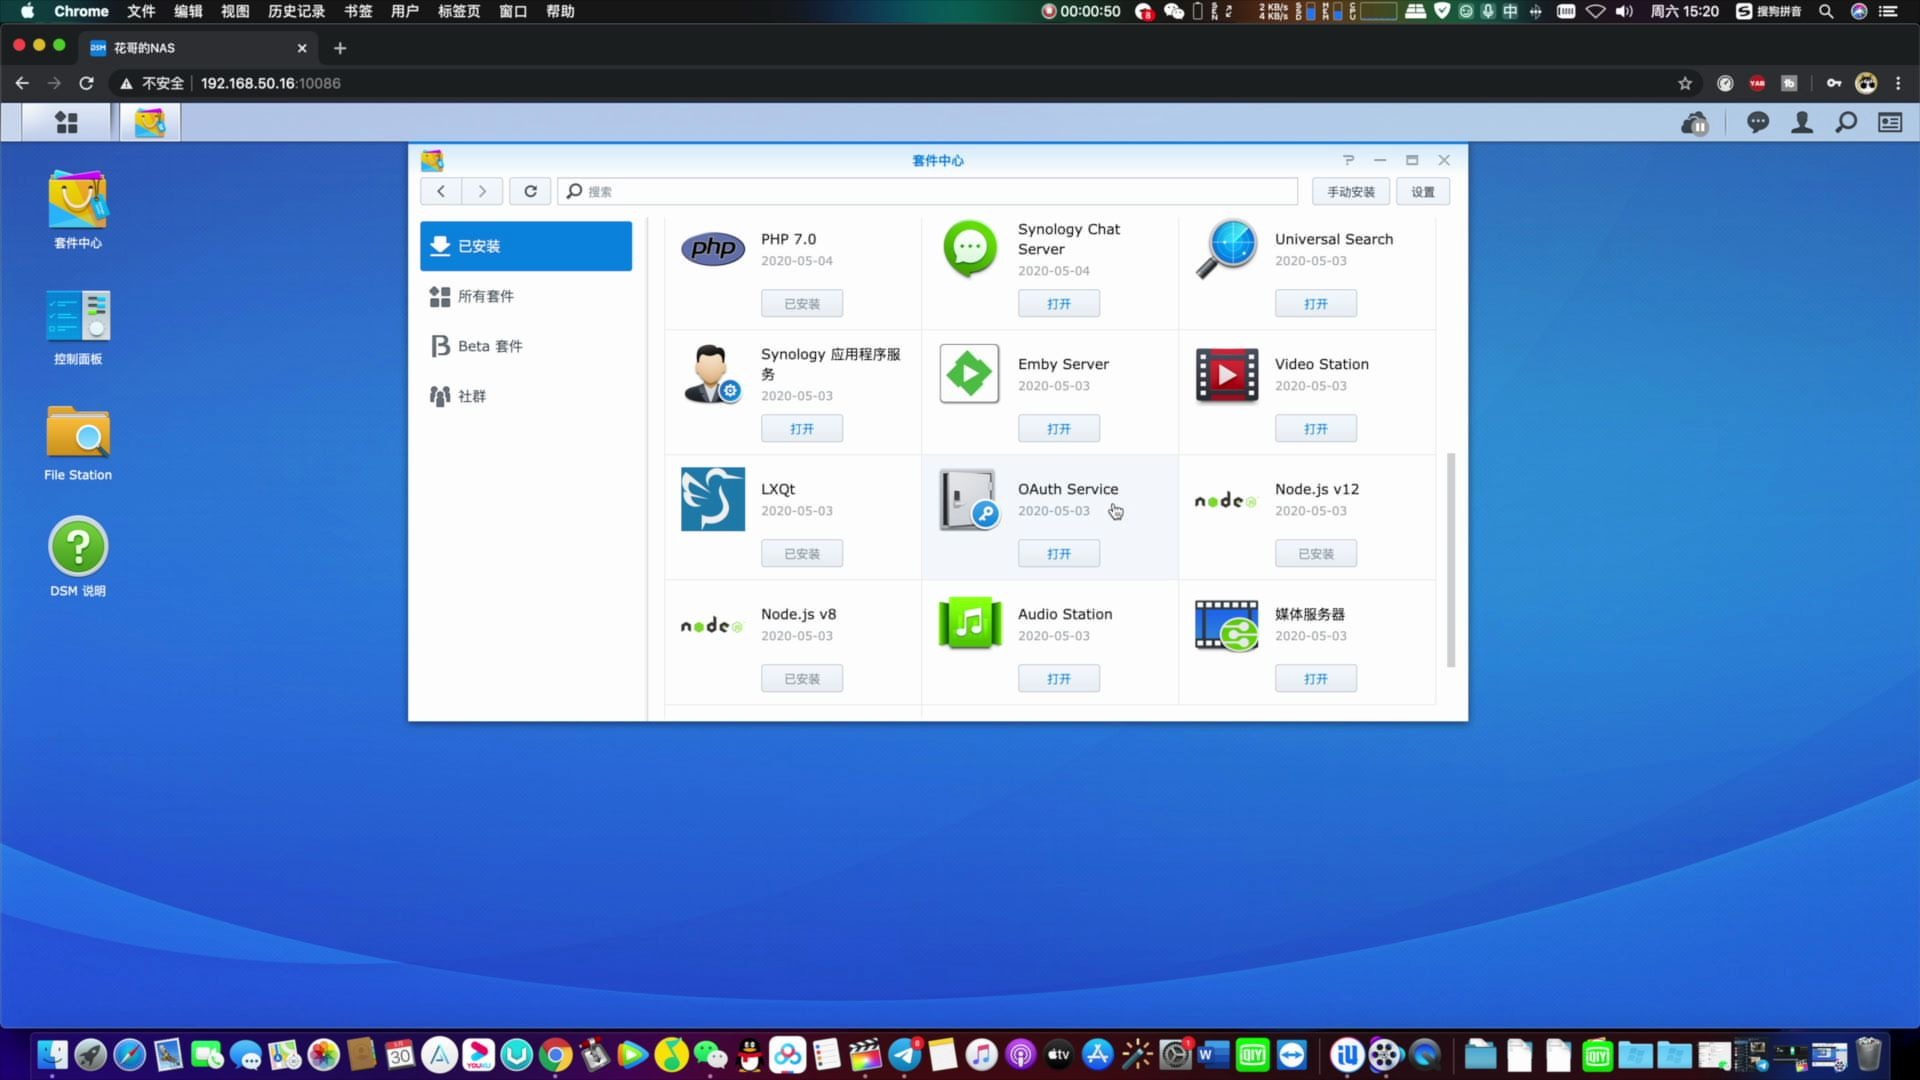Open Video Station application

tap(1315, 427)
